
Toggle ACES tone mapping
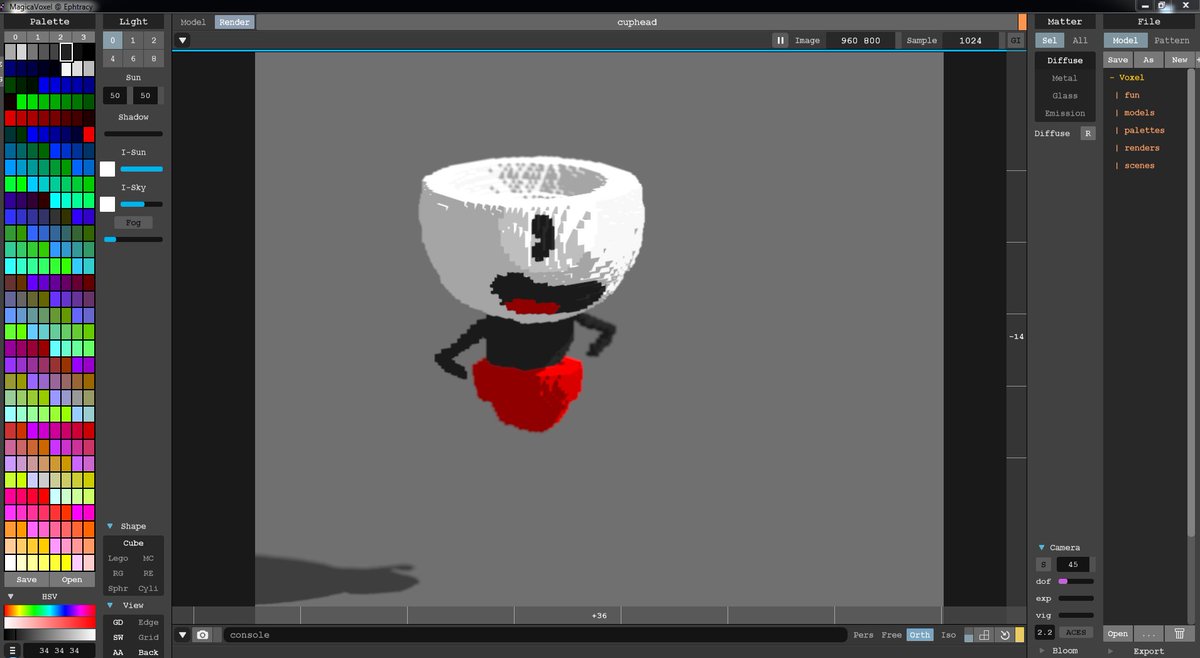click(x=1075, y=633)
